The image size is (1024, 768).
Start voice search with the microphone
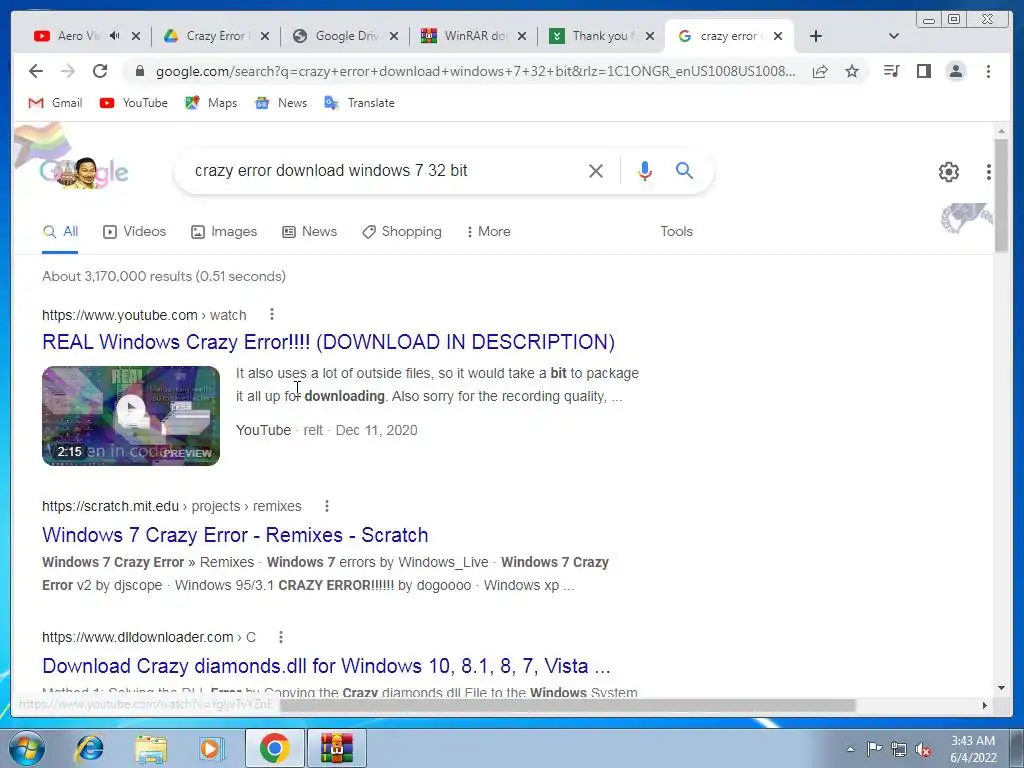pyautogui.click(x=645, y=171)
